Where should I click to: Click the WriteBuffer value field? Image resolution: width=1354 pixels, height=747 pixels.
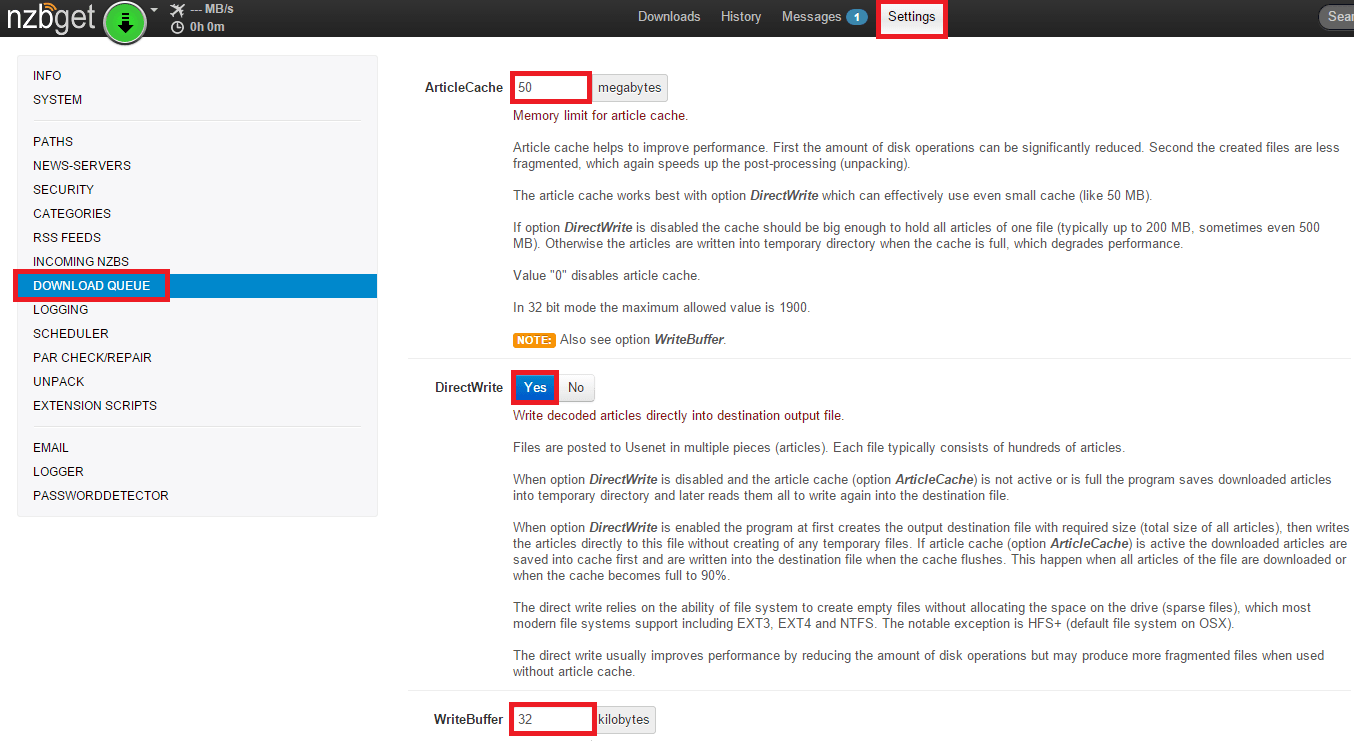[x=553, y=720]
